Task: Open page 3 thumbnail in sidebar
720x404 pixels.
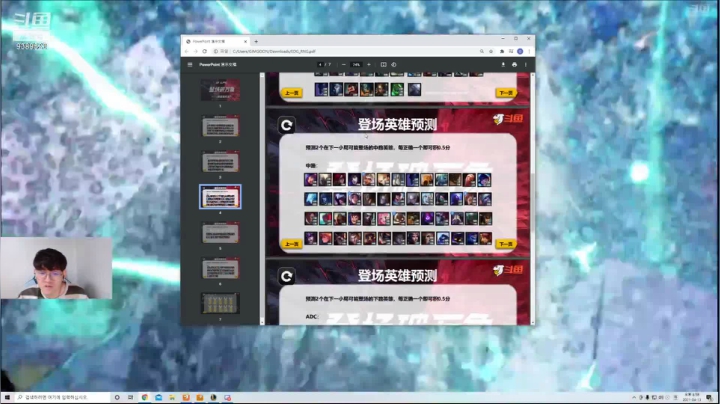Action: 220,161
